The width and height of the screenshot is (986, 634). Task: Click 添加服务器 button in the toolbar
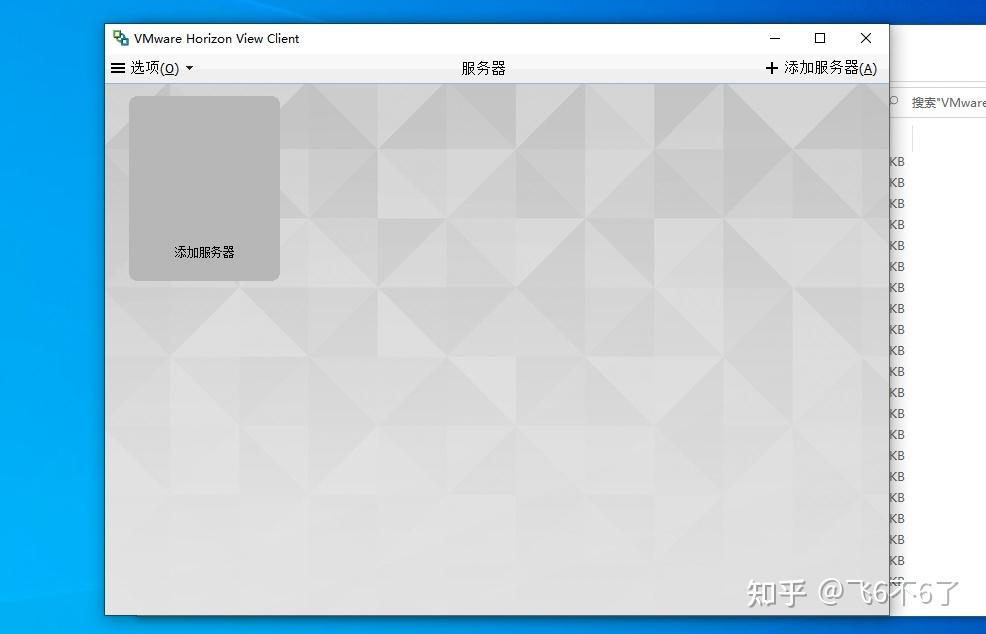821,68
